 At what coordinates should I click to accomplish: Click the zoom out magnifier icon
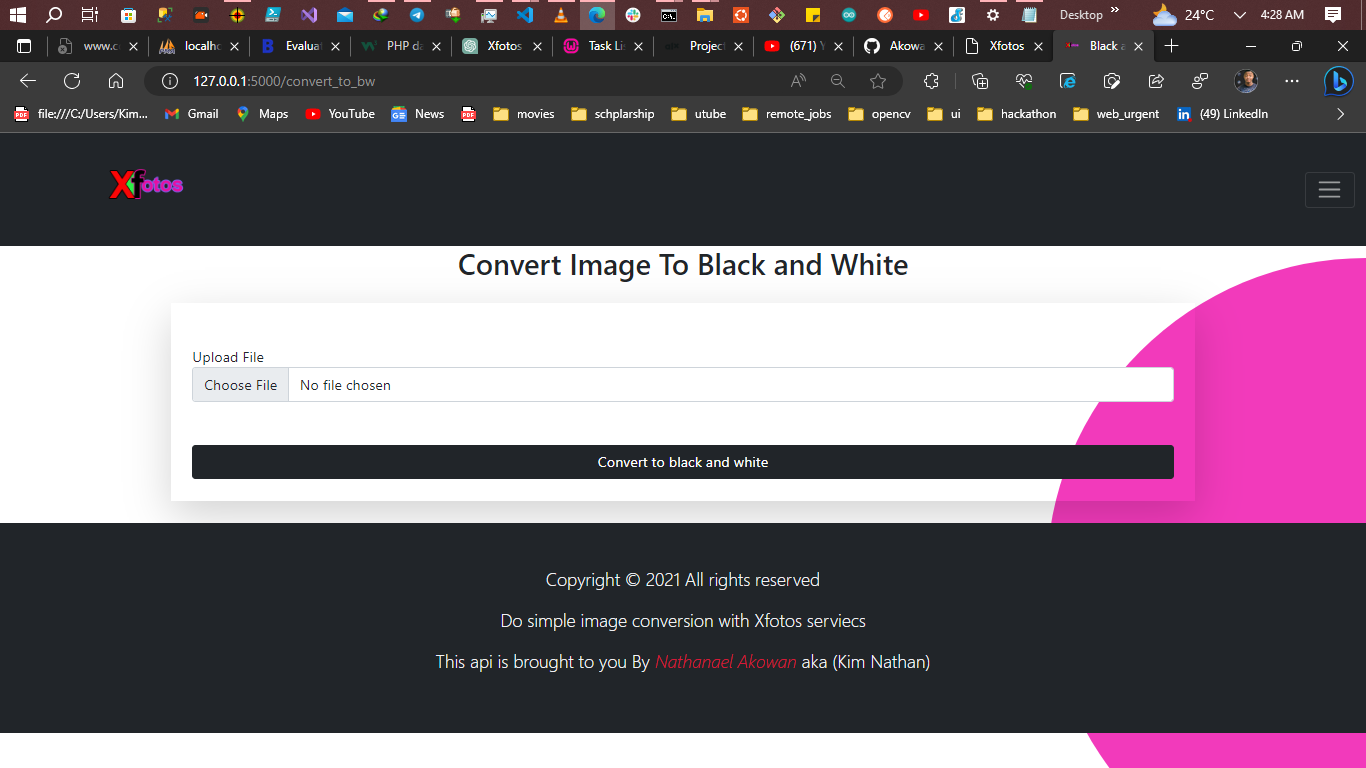[x=838, y=81]
